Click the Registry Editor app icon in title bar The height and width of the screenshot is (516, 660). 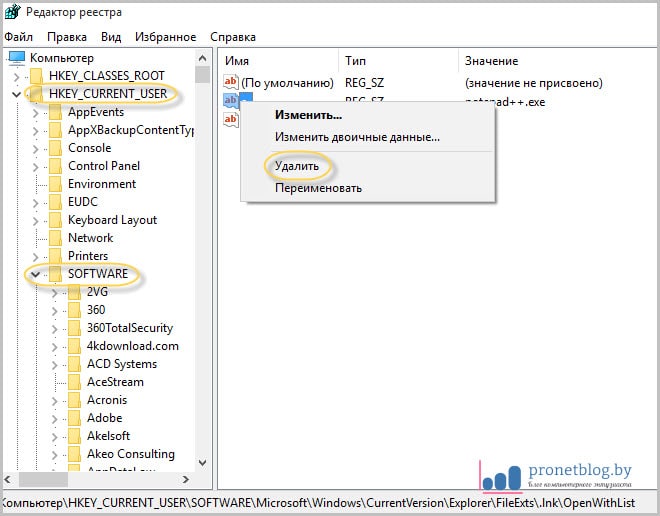pos(12,12)
